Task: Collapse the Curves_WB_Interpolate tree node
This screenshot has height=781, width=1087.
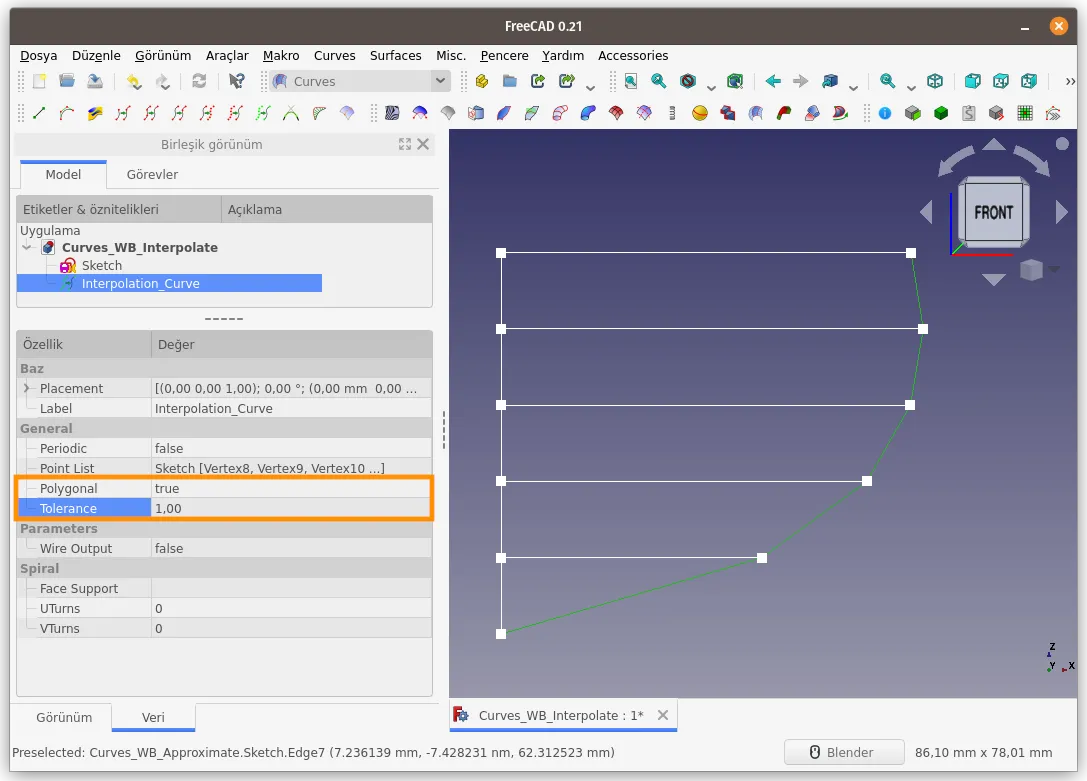Action: pos(27,247)
